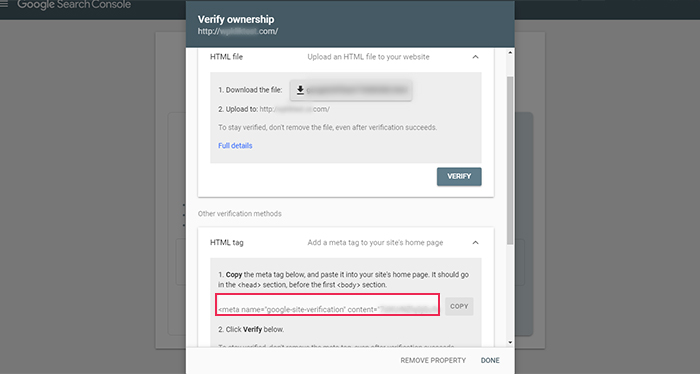
Task: Open the Full details link
Action: (235, 145)
